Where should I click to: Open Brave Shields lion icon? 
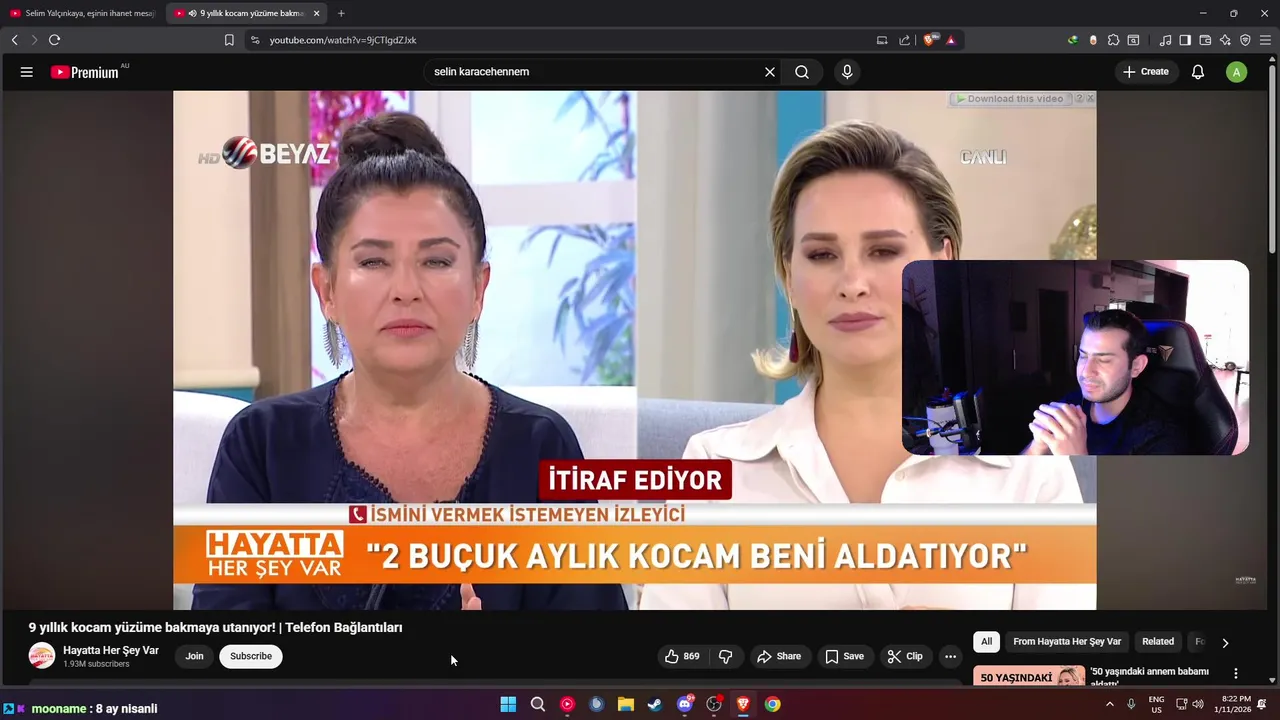pyautogui.click(x=930, y=40)
